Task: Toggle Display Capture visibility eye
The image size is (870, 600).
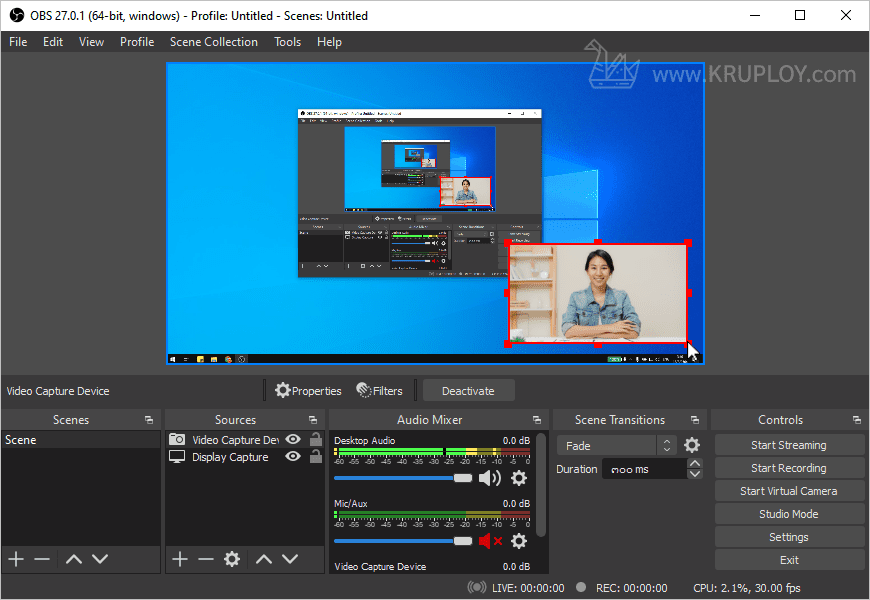Action: coord(293,457)
